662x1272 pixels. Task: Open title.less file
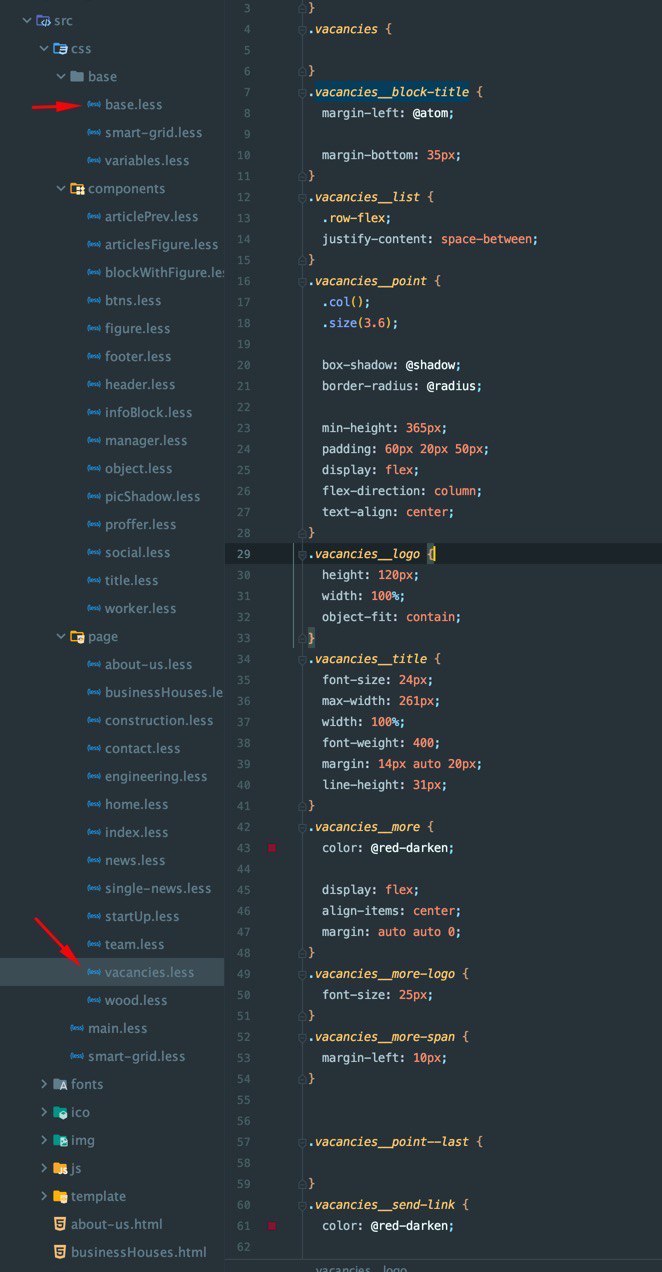point(131,580)
